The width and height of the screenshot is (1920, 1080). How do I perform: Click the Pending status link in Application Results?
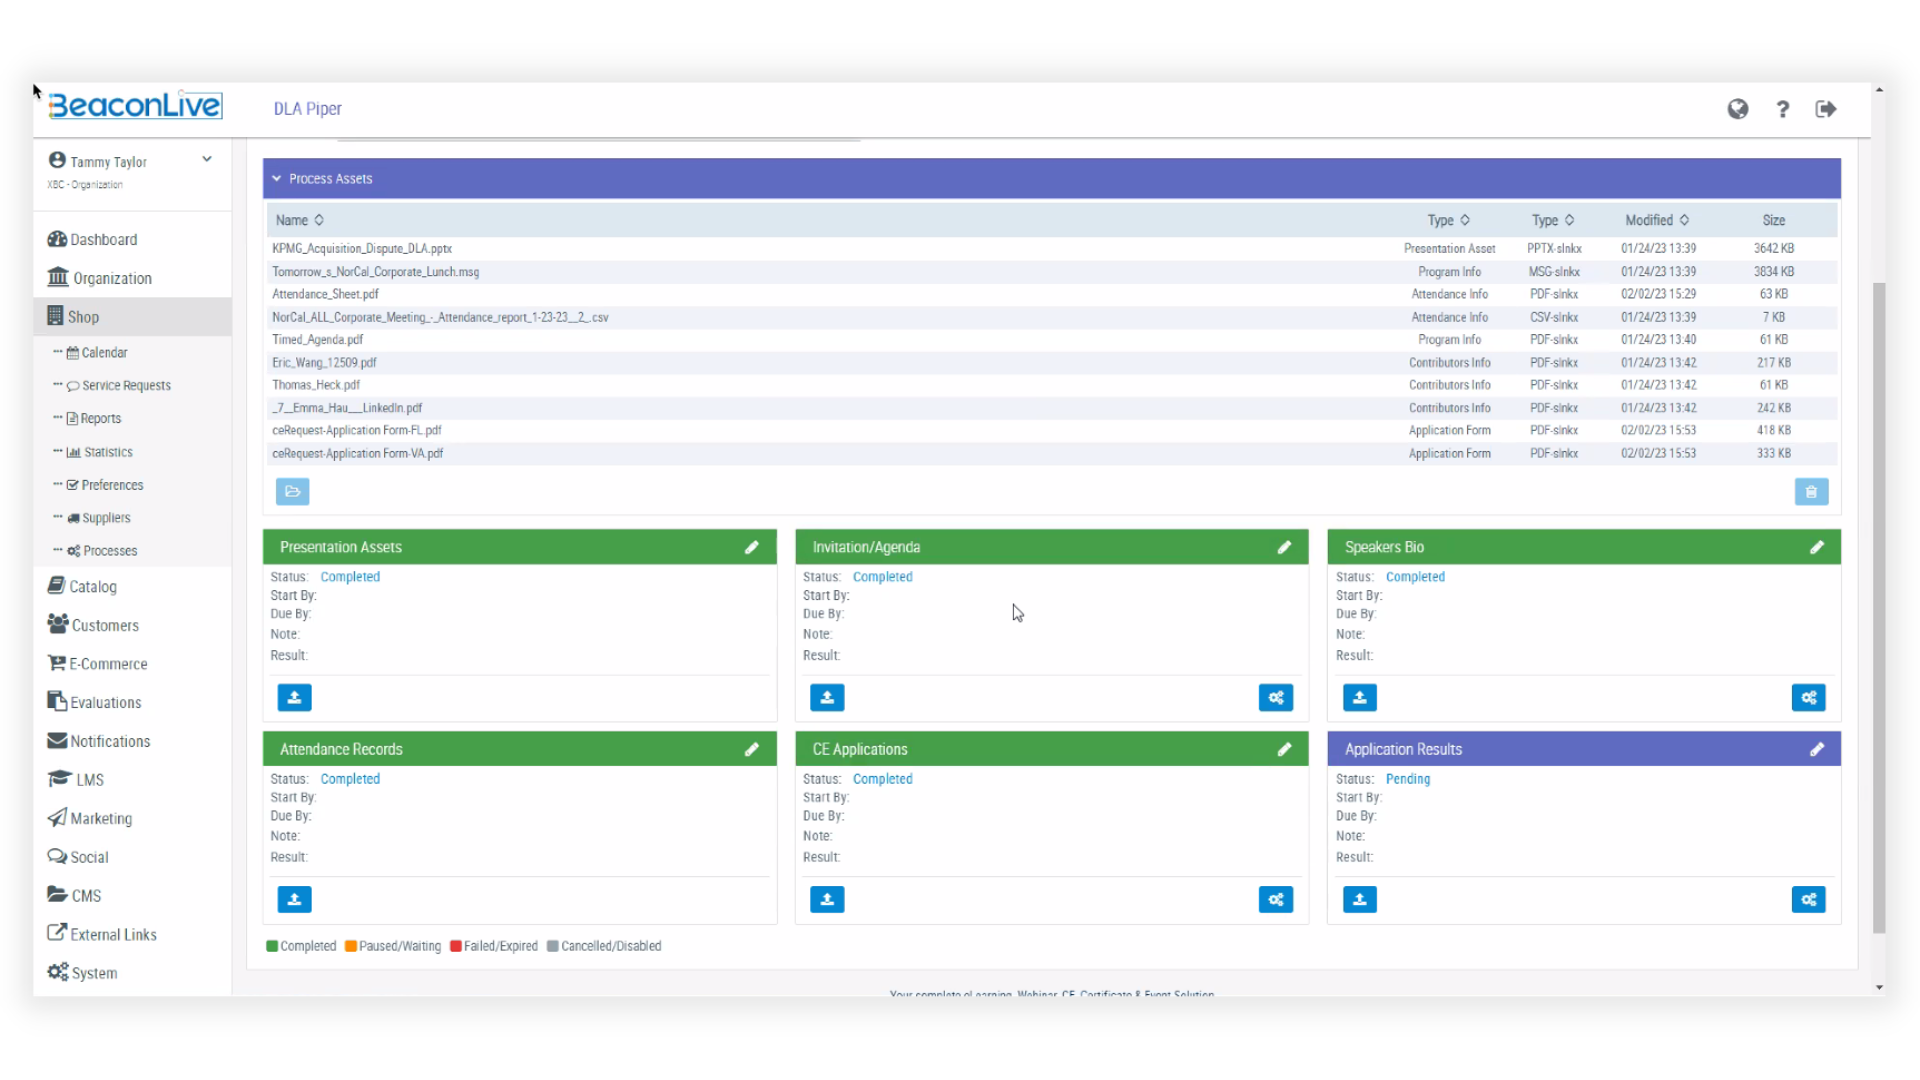1408,778
